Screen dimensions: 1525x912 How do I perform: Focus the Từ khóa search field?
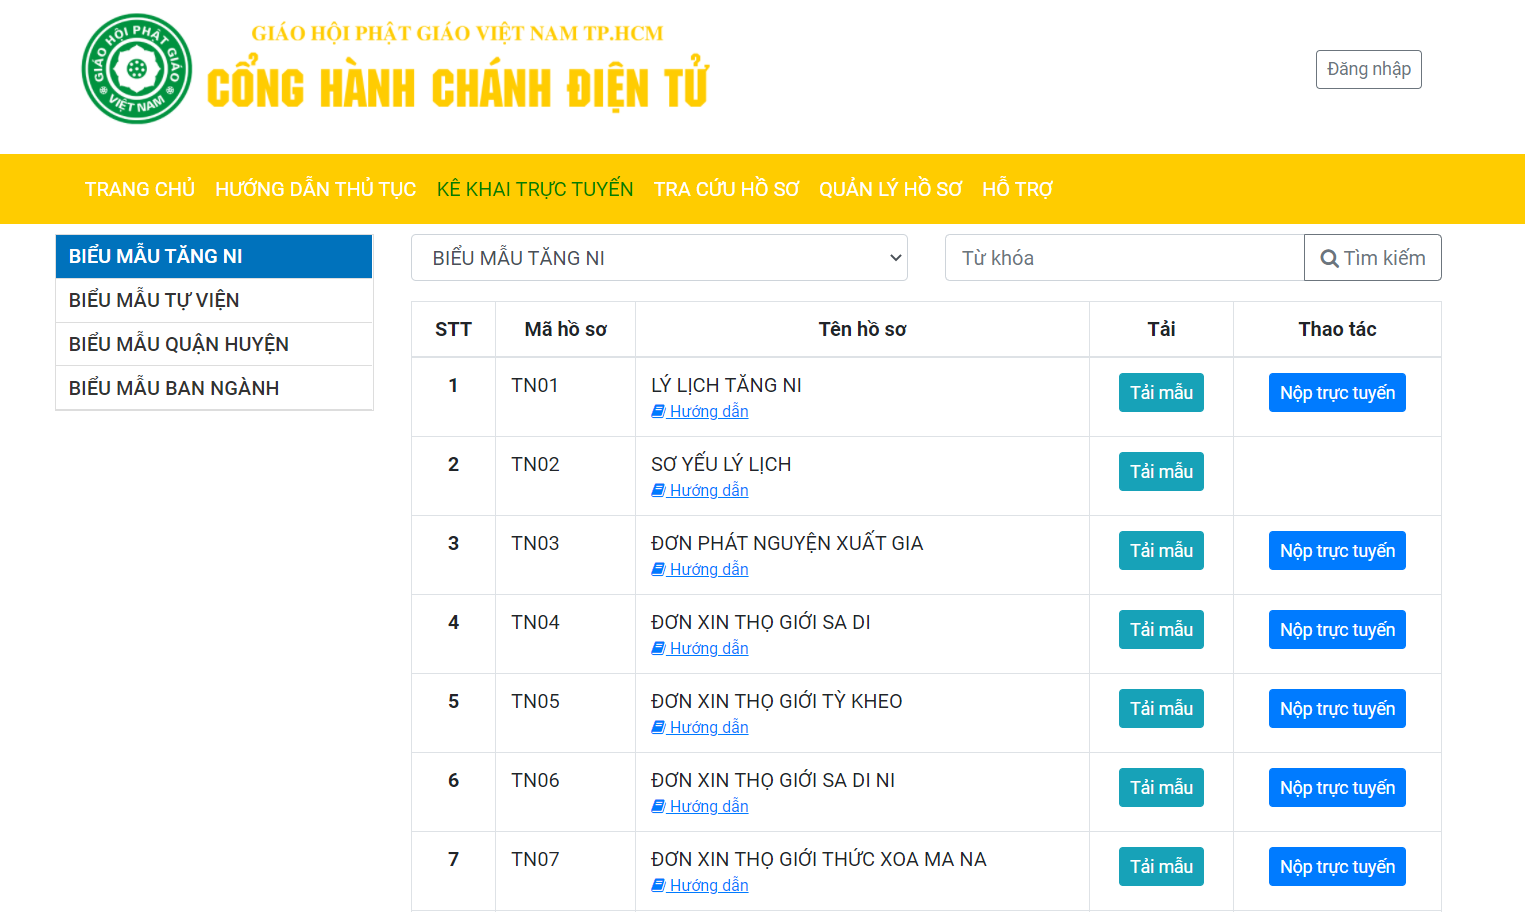1124,258
